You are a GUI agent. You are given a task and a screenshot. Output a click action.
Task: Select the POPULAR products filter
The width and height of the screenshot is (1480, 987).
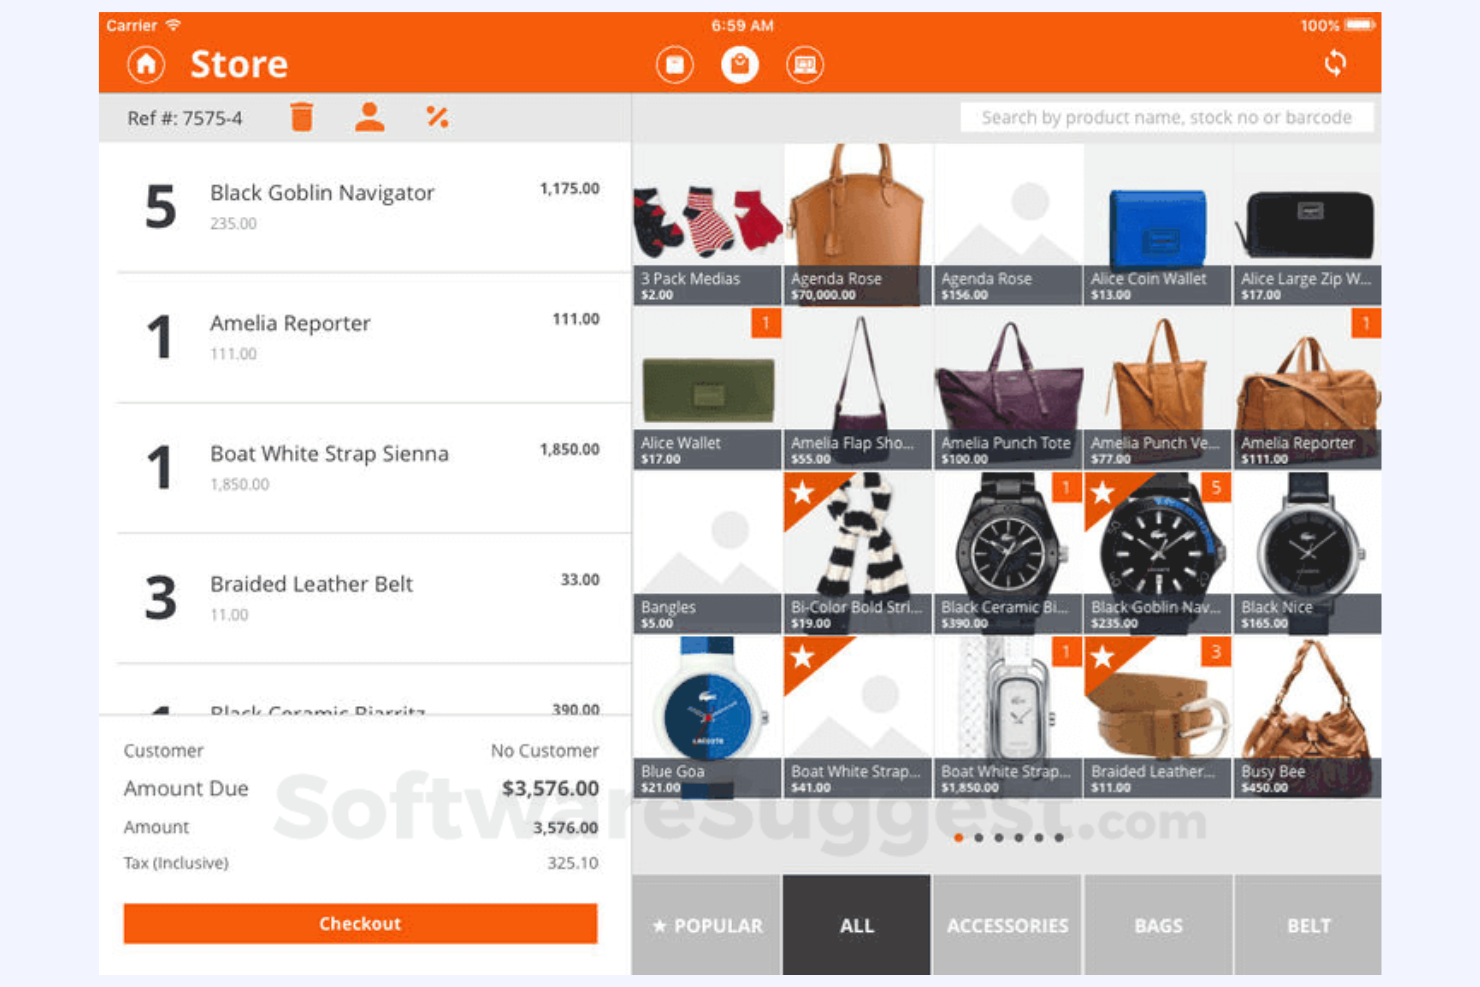tap(705, 924)
